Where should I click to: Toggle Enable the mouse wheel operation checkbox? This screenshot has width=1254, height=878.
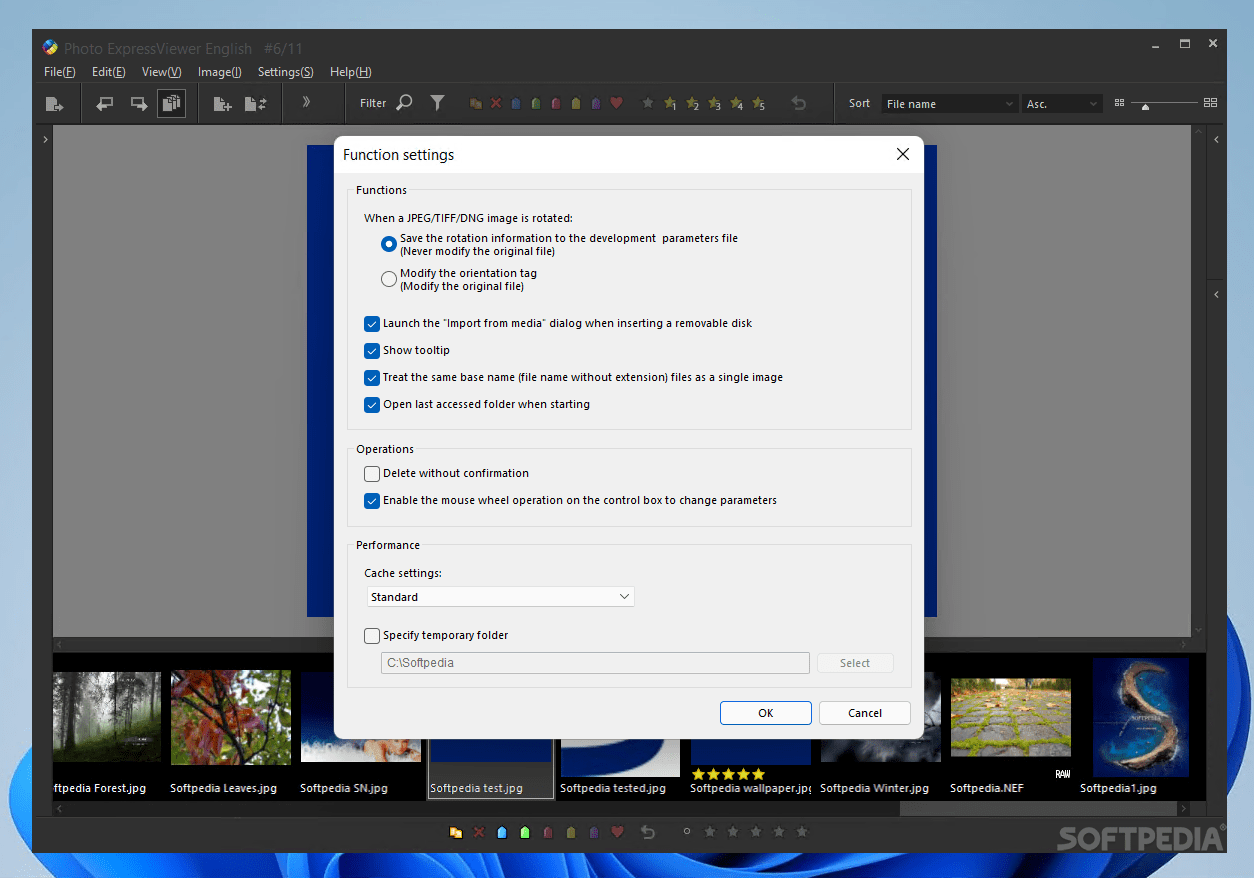click(x=372, y=501)
